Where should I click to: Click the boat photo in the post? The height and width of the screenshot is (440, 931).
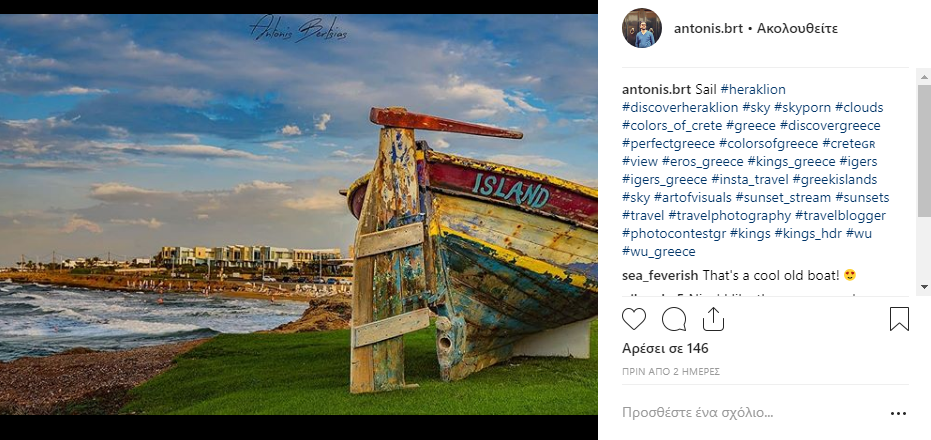click(299, 214)
